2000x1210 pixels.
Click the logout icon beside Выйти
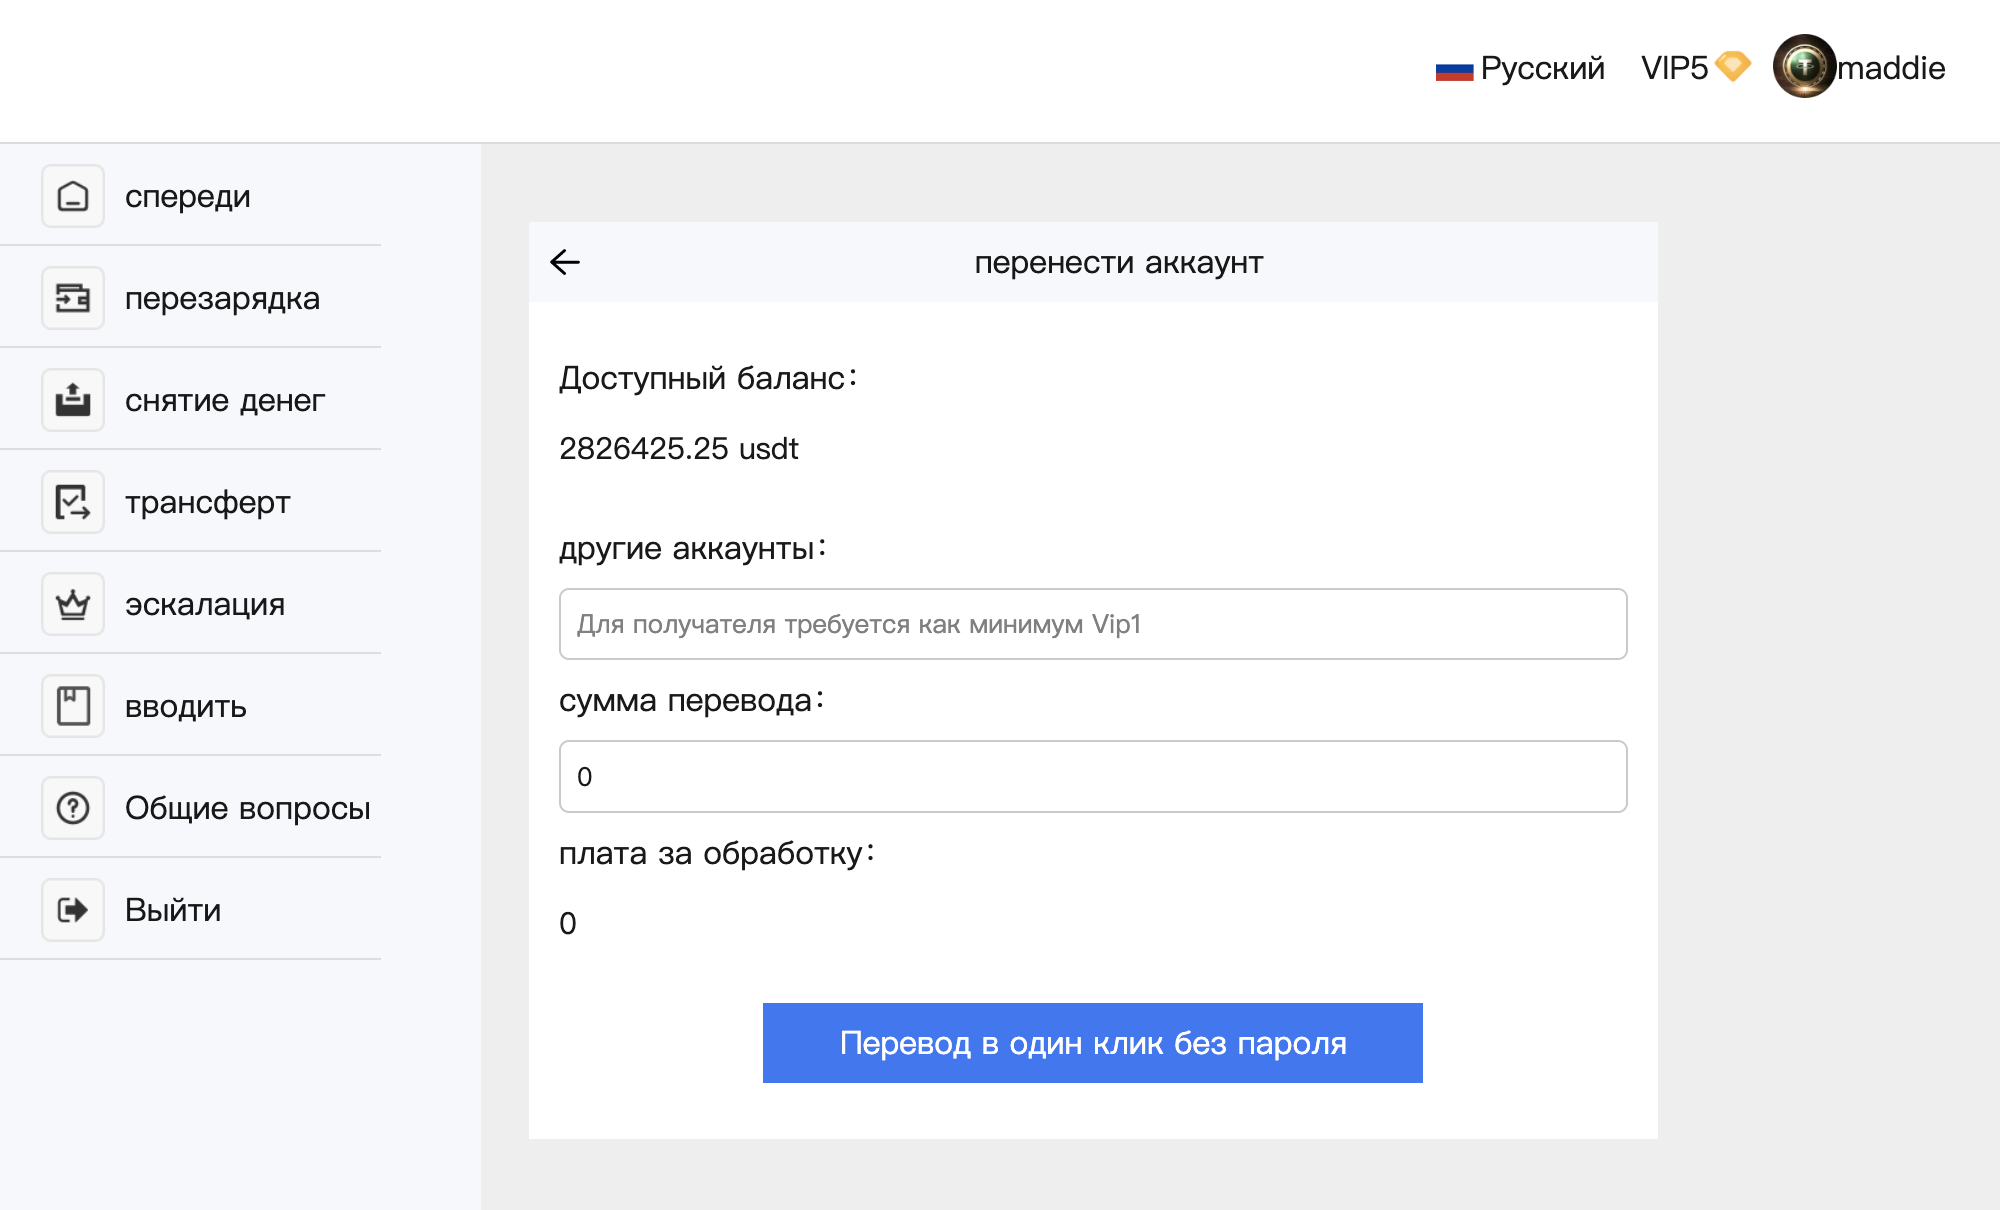[x=73, y=910]
